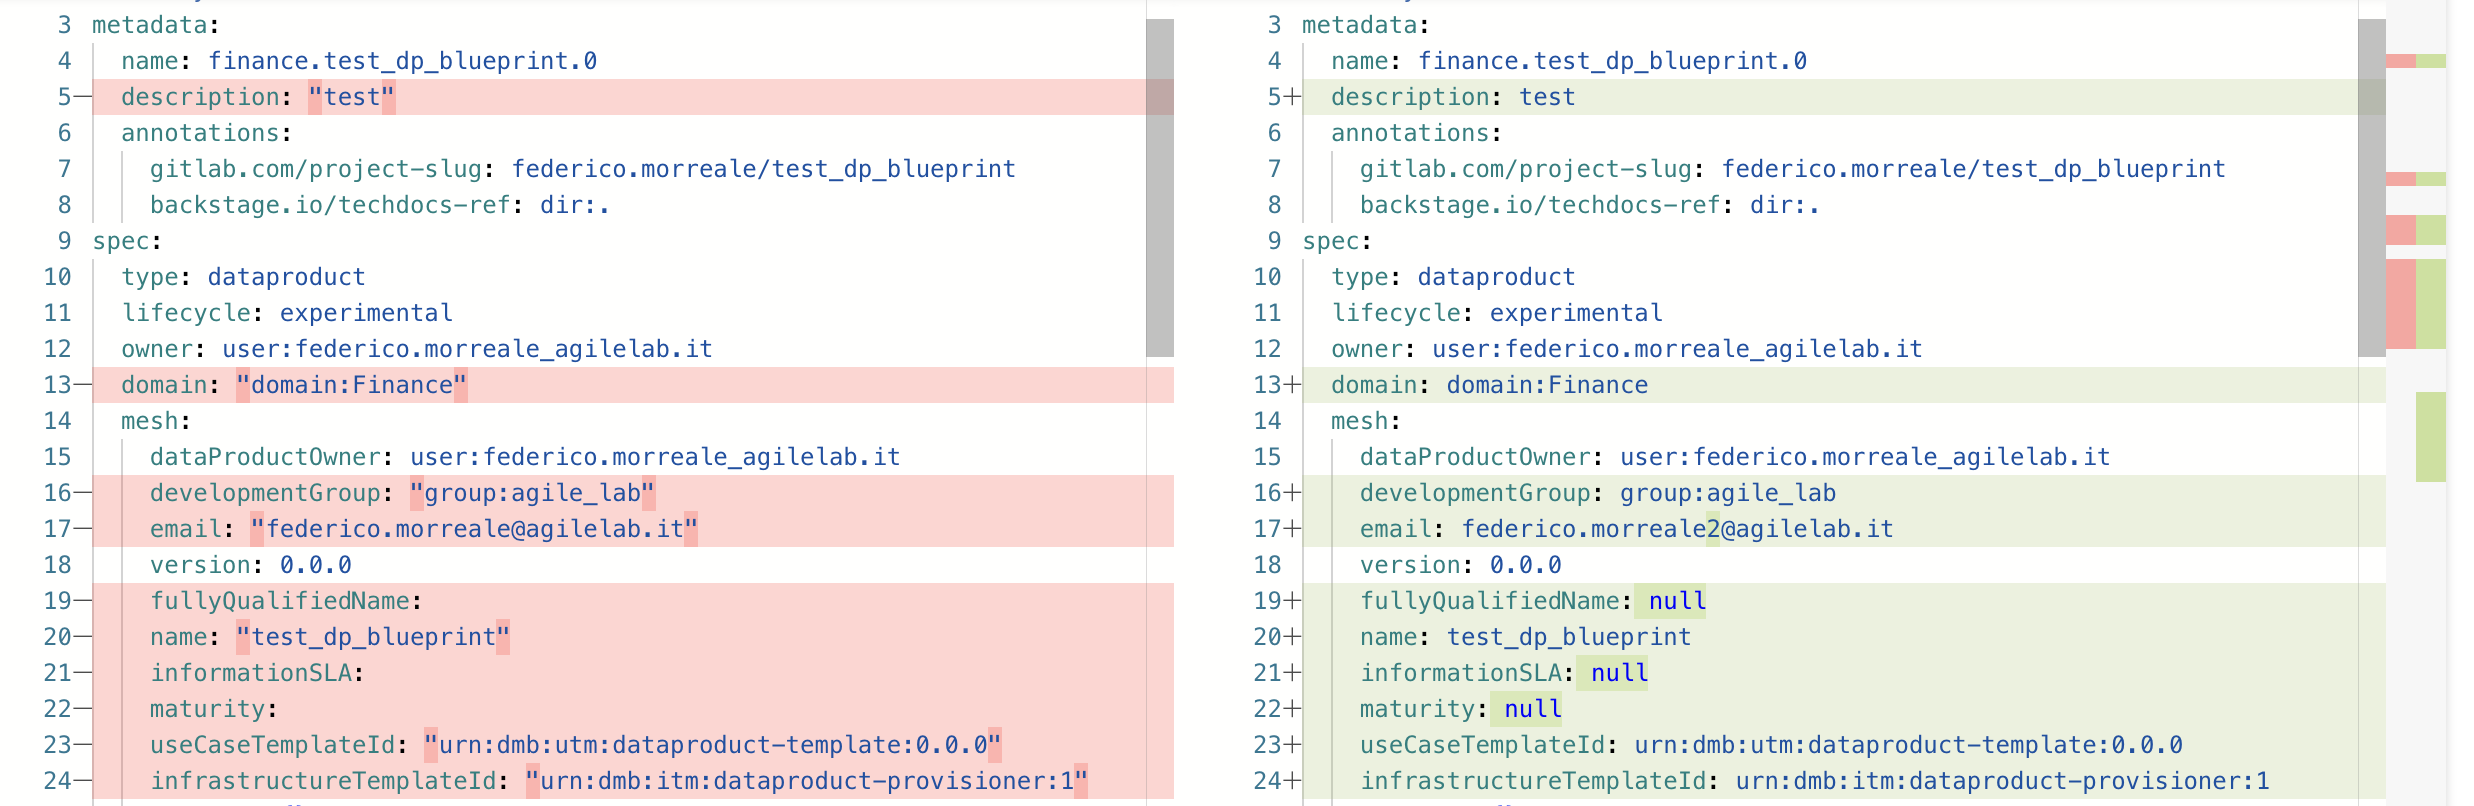Click the left pane vertical scrollbar thumb
Viewport: 2474px width, 806px height.
point(1159,188)
